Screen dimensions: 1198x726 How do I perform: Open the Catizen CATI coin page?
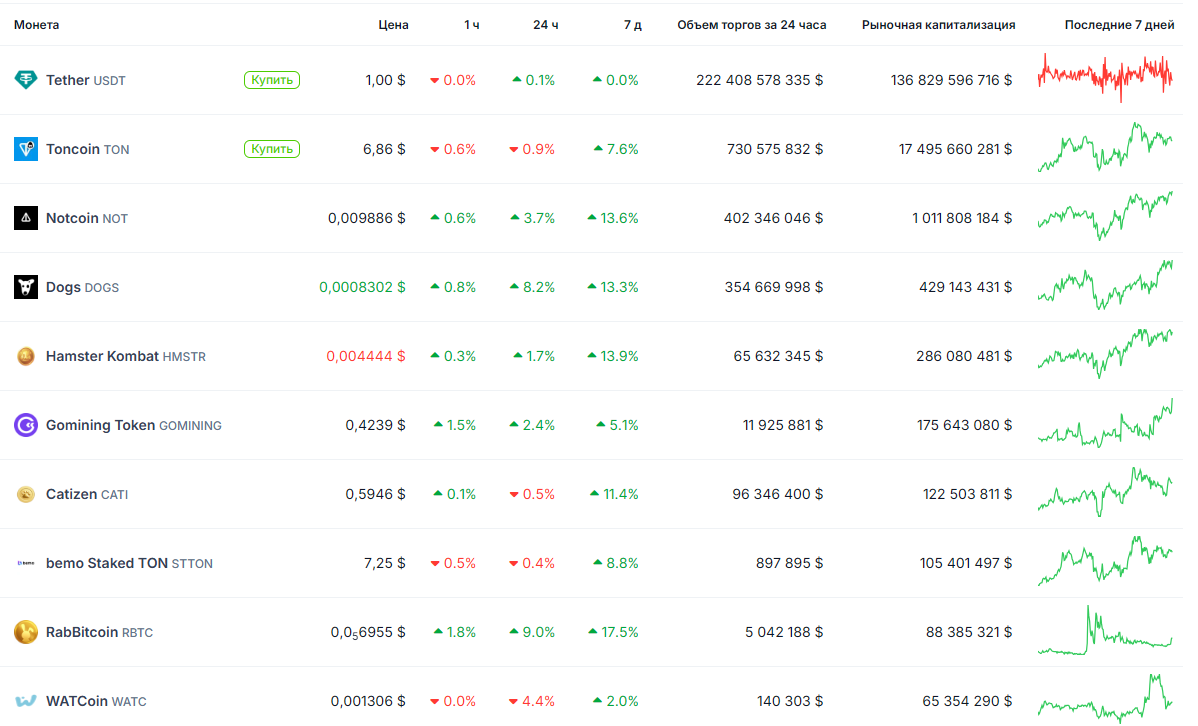tap(86, 494)
